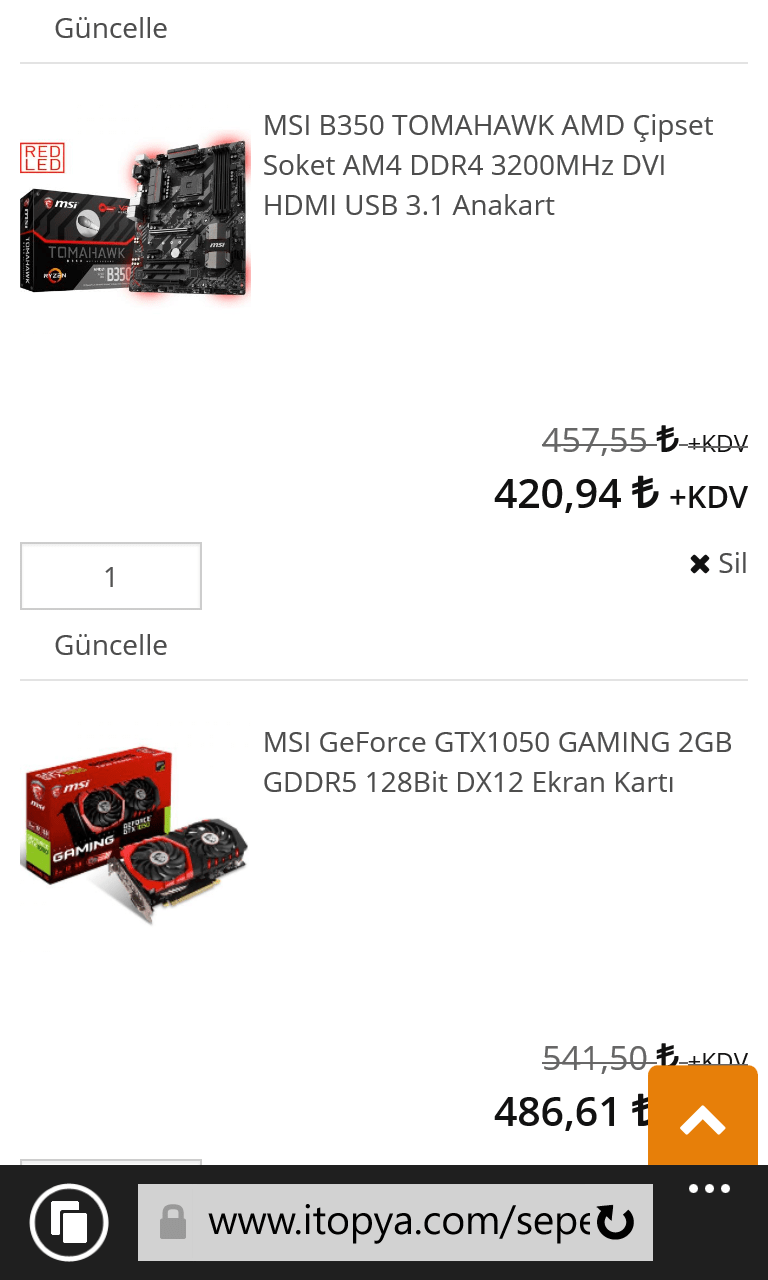Tap the RED LED badge icon
768x1280 pixels.
pyautogui.click(x=42, y=158)
